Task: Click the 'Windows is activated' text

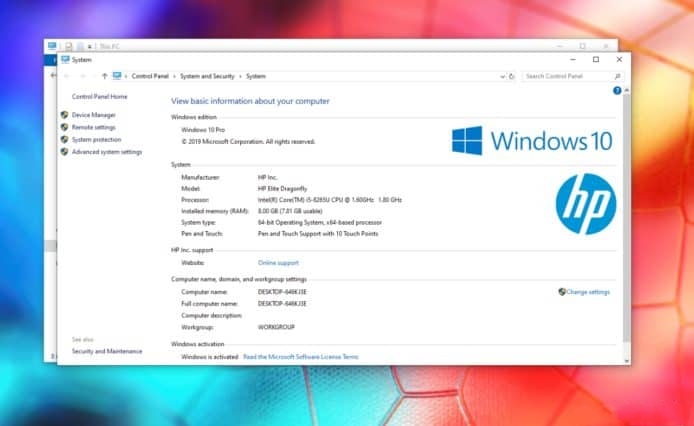Action: [x=209, y=357]
